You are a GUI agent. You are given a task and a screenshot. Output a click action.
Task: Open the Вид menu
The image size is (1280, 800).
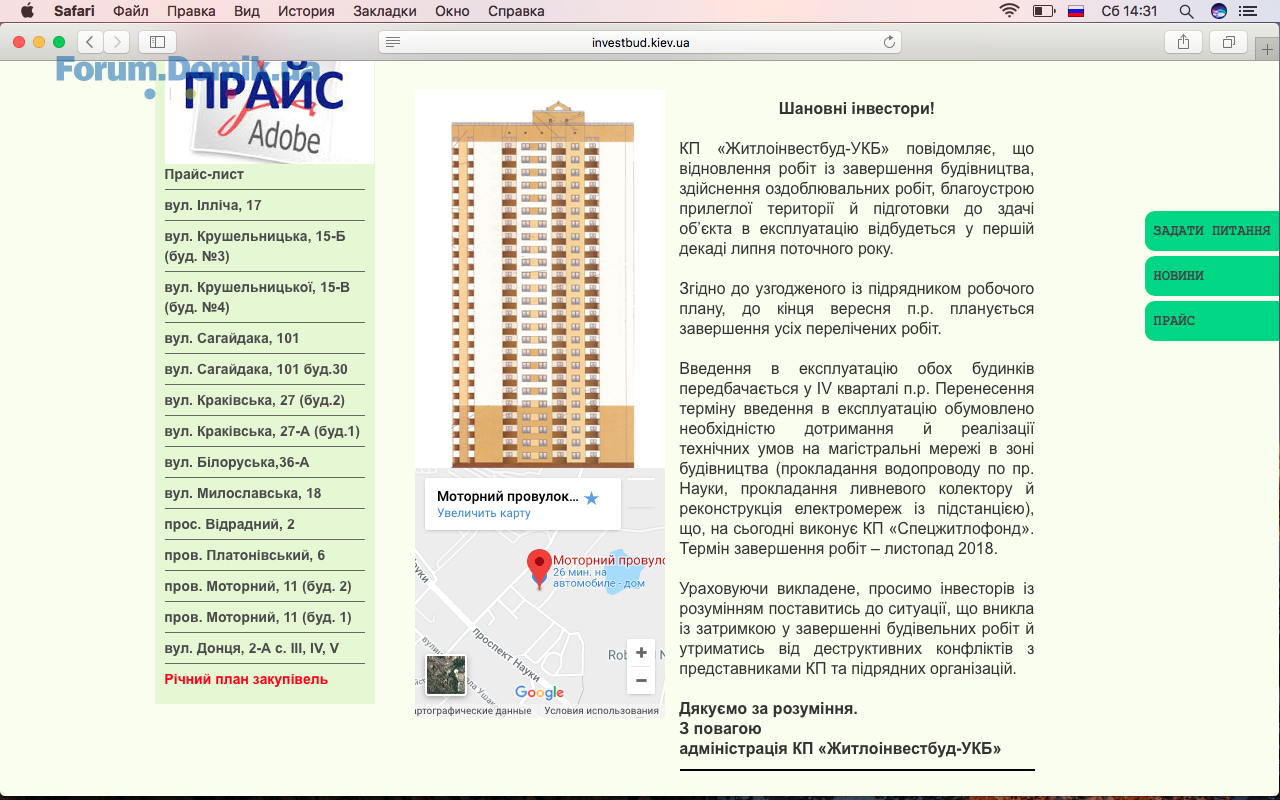(x=247, y=11)
